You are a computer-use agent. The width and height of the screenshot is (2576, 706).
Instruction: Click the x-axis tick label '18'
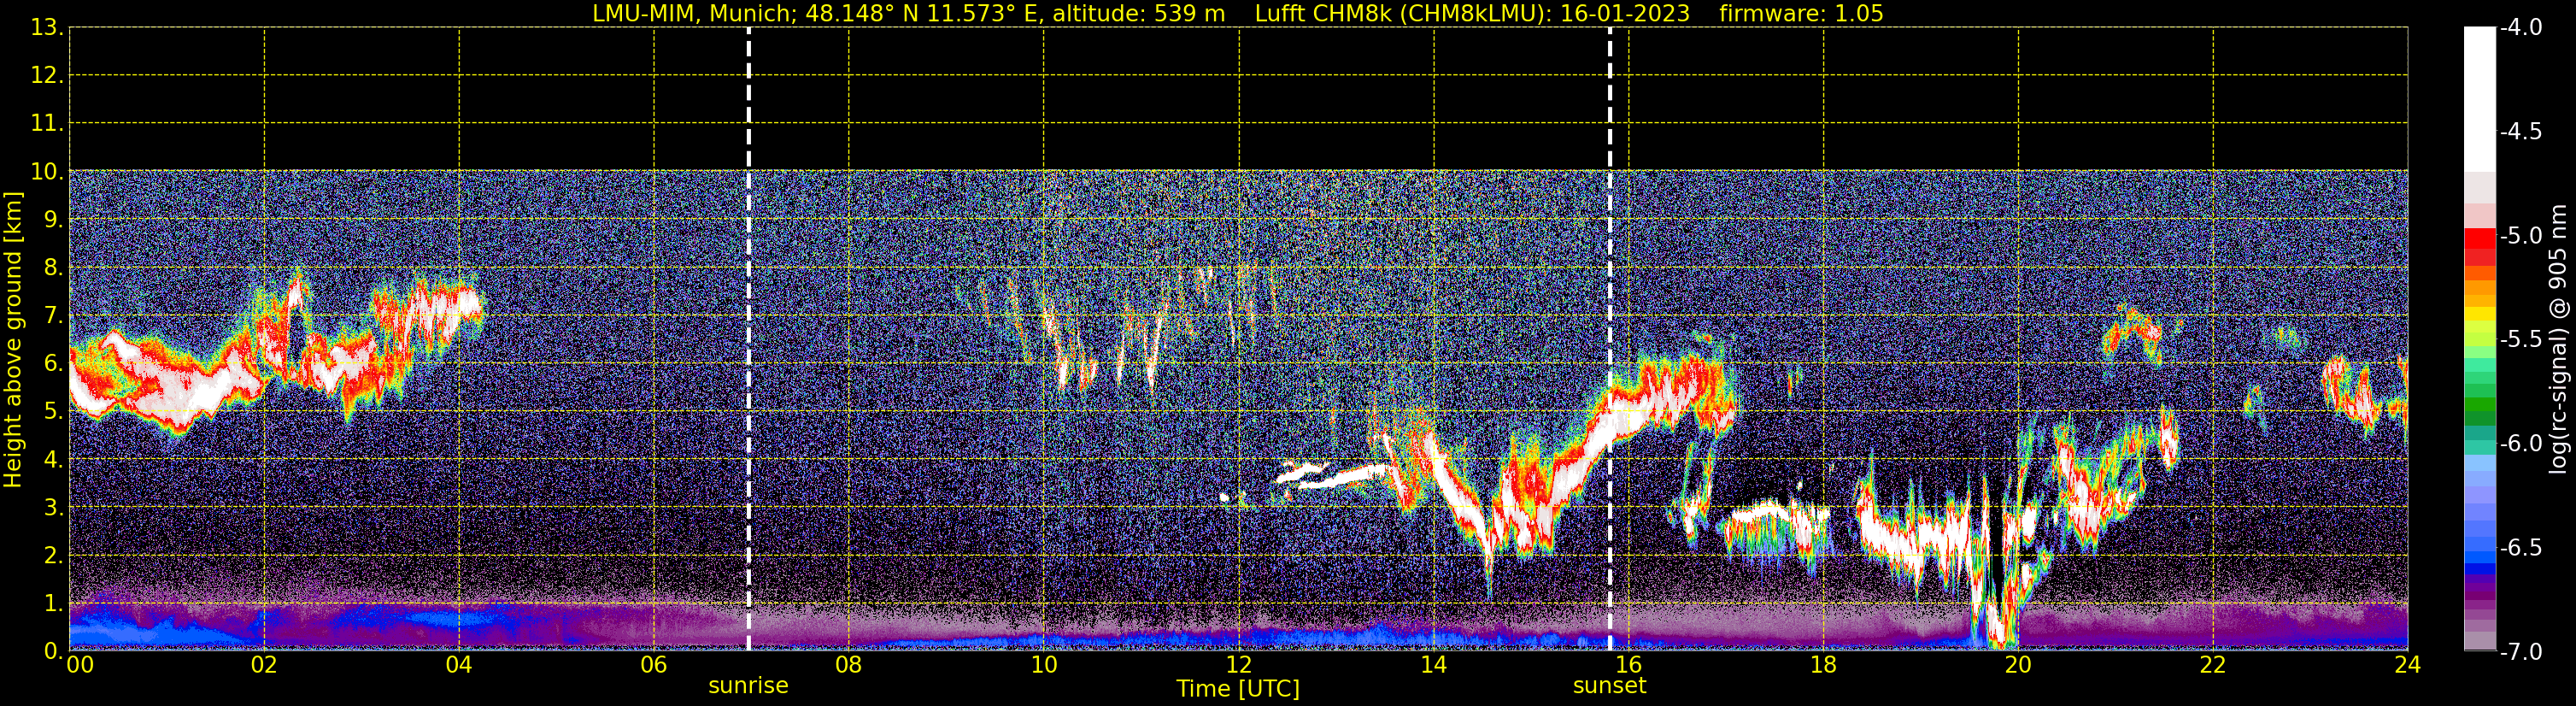[x=1823, y=665]
